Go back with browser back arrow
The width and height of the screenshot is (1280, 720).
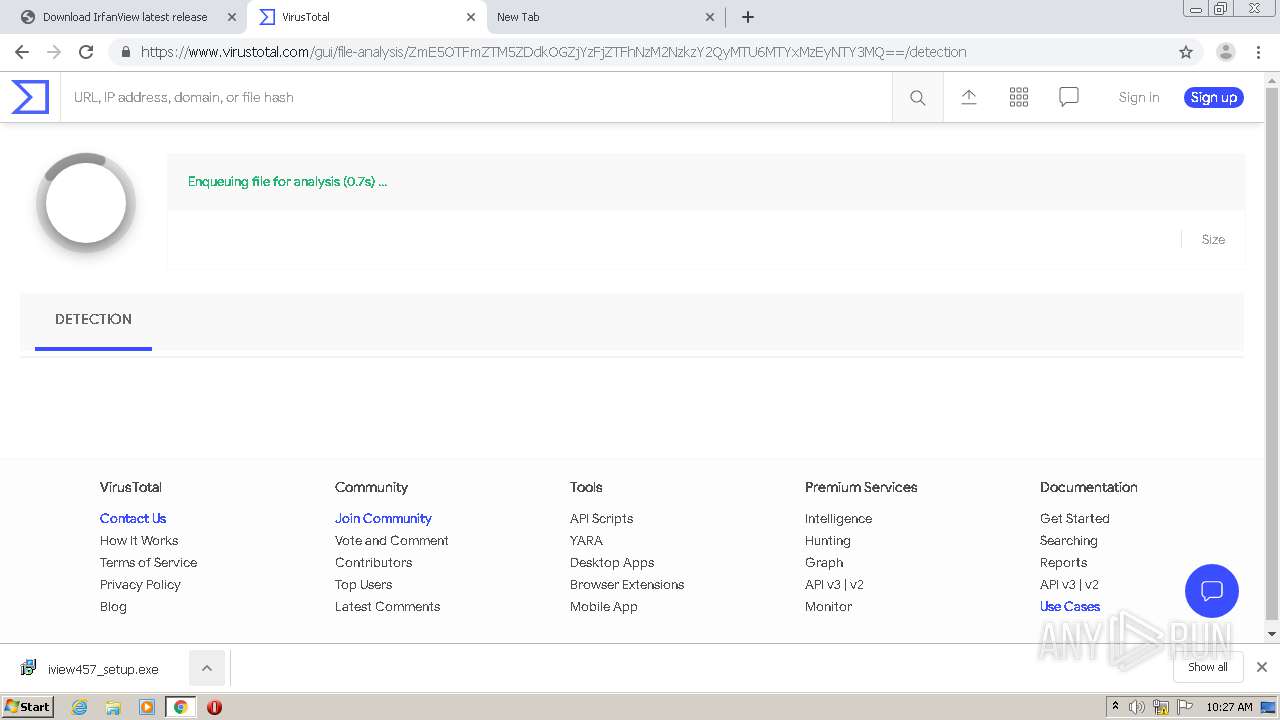22,52
